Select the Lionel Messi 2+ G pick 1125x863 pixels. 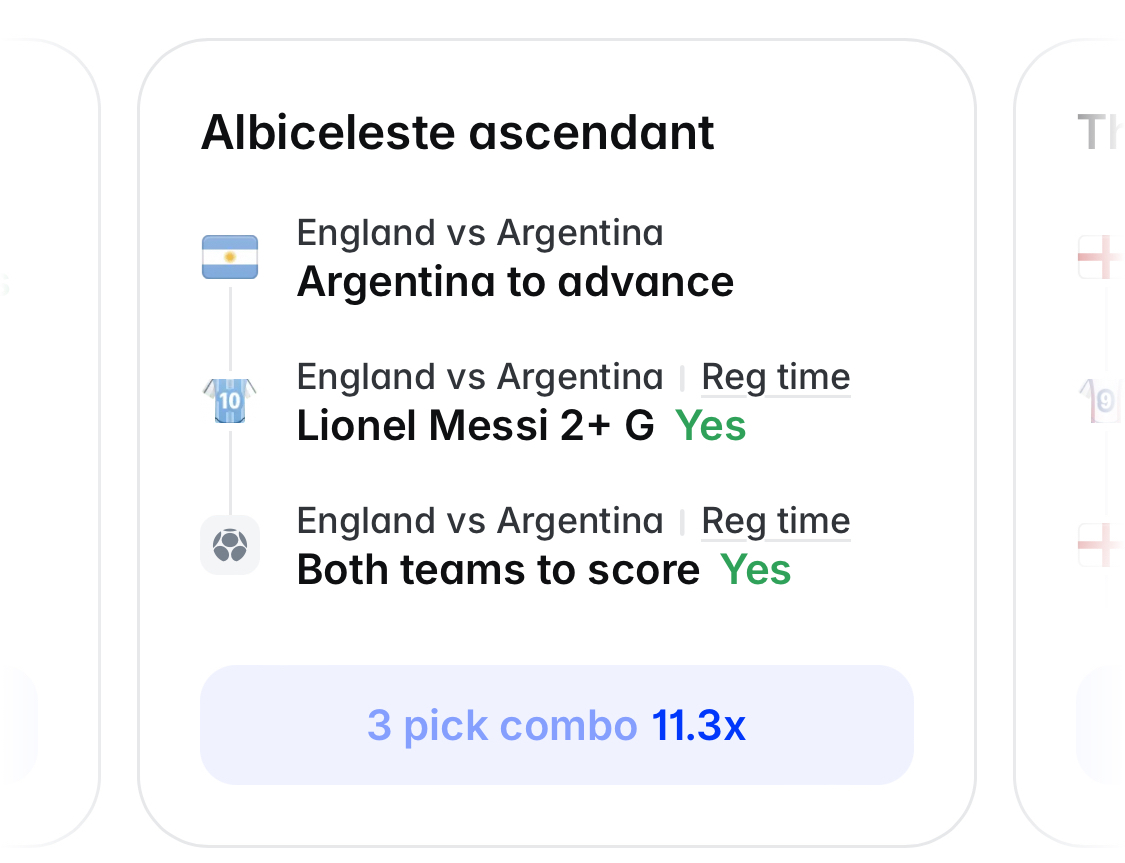(x=476, y=425)
